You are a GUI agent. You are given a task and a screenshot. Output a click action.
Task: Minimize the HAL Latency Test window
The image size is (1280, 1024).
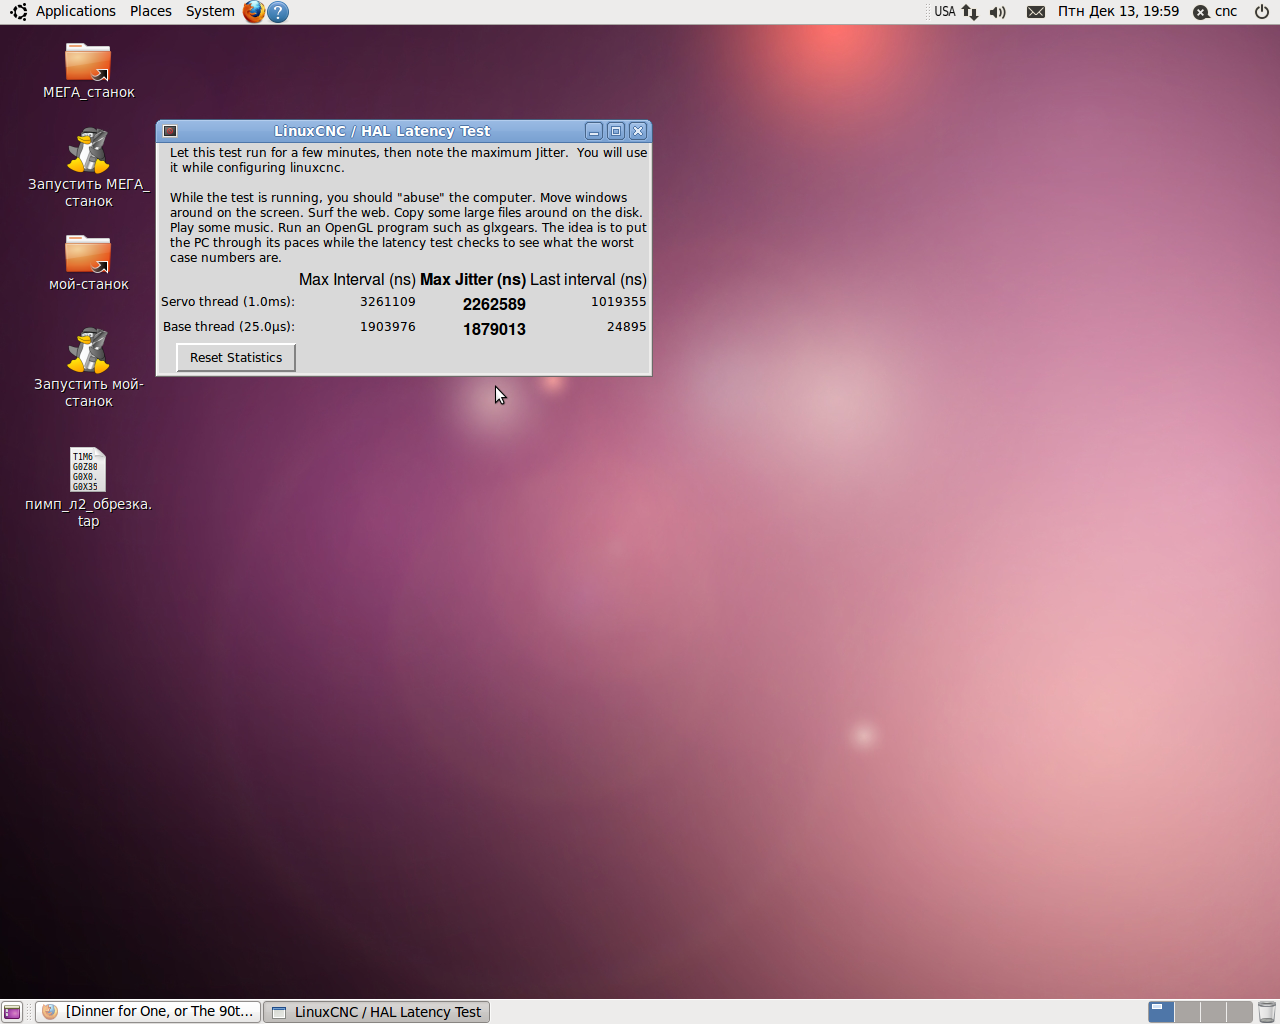point(594,131)
